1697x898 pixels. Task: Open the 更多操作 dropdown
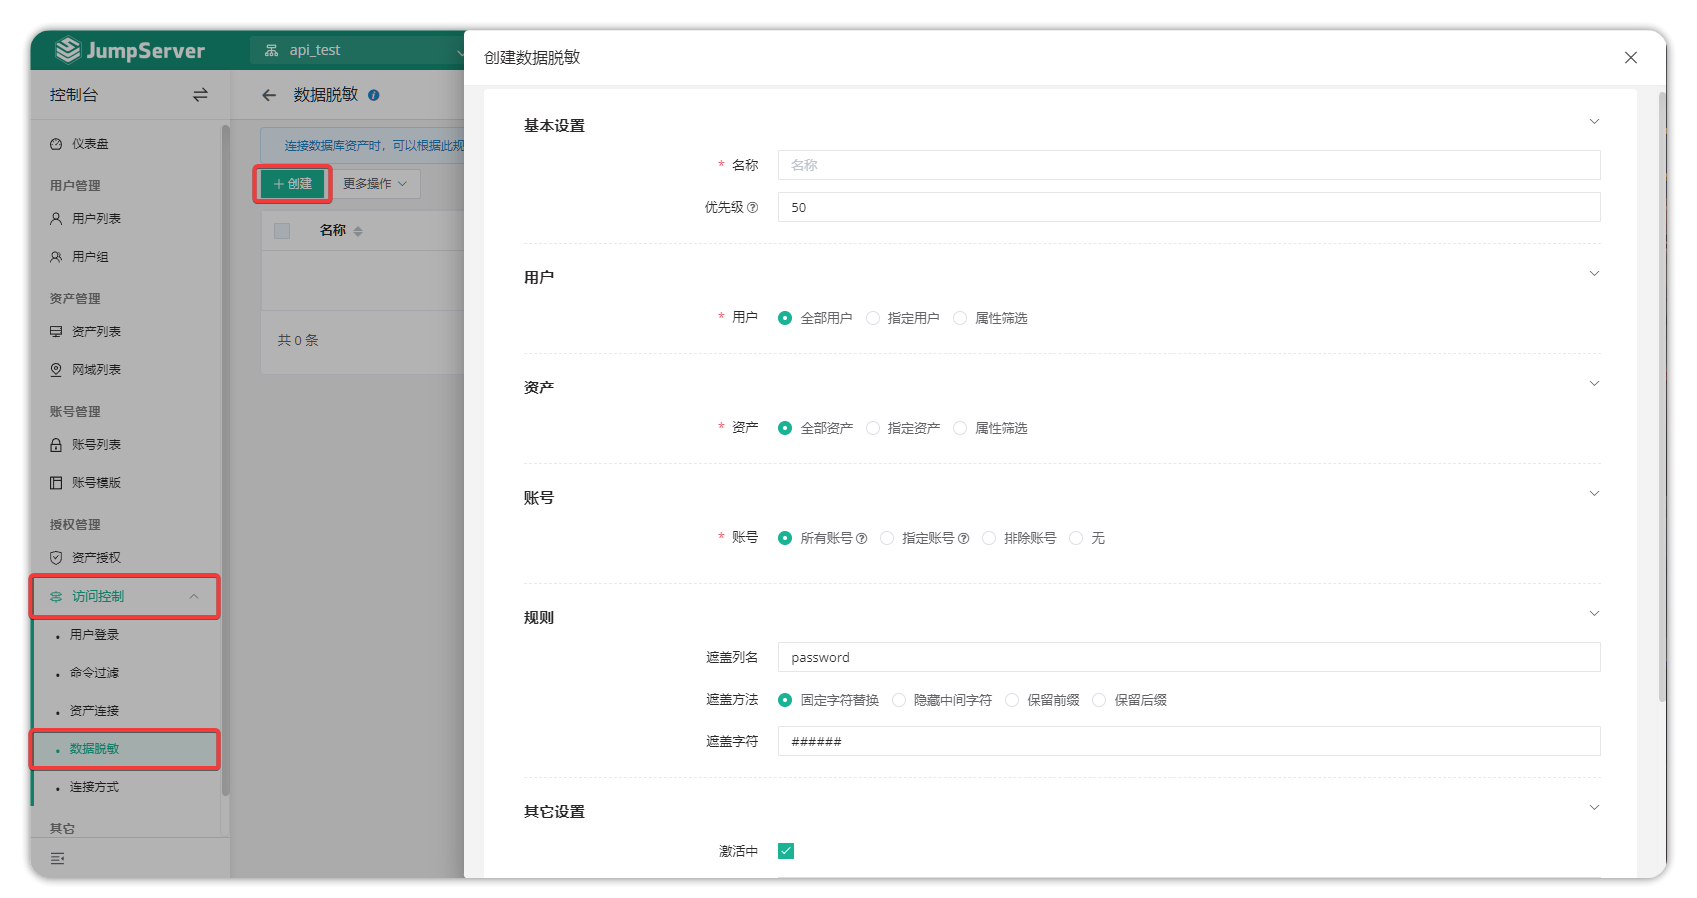375,184
